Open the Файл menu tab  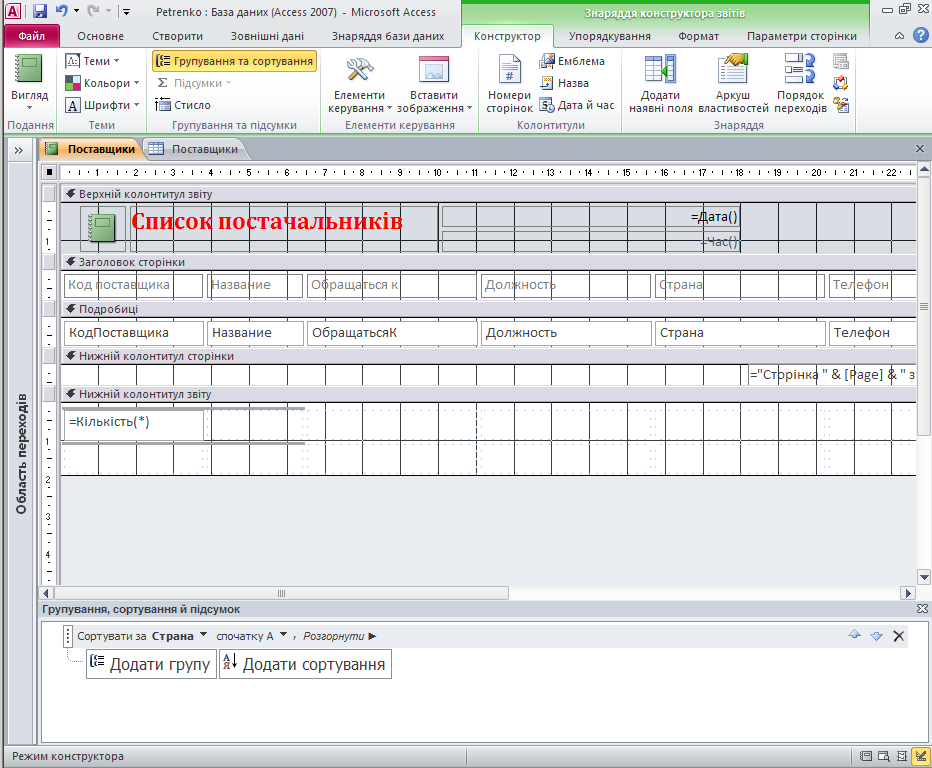tap(31, 36)
